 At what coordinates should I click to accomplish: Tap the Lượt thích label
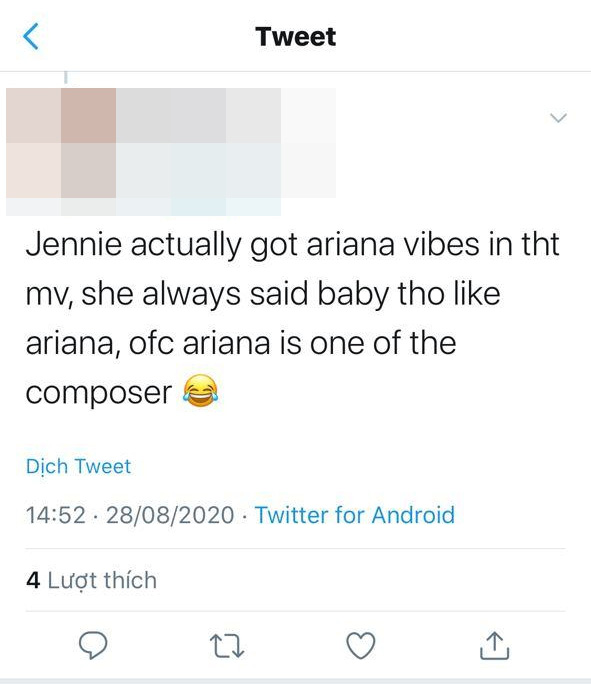tap(102, 580)
